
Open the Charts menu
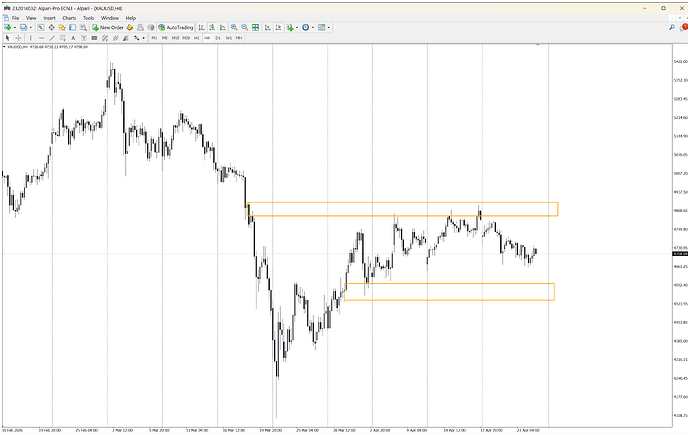(69, 18)
